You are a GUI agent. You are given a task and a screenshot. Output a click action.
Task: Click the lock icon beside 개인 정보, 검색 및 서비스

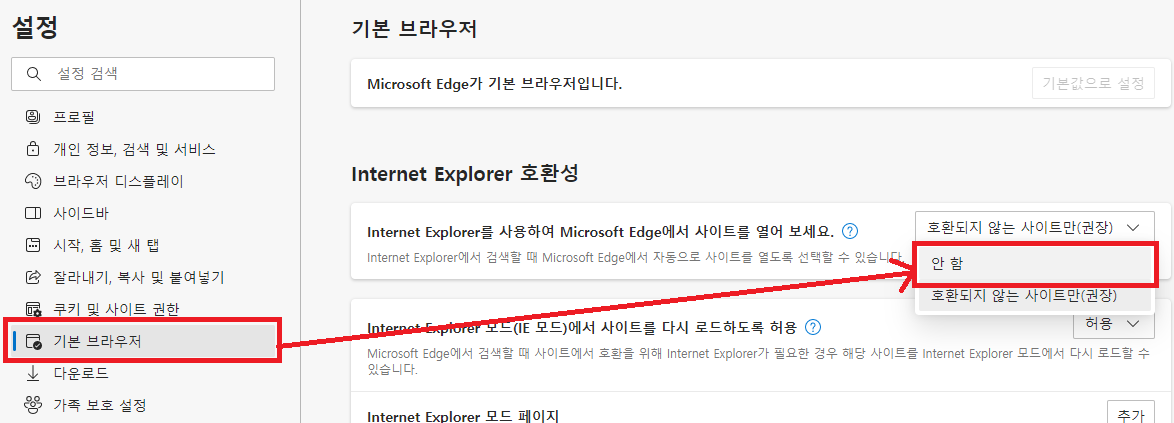pyautogui.click(x=33, y=149)
